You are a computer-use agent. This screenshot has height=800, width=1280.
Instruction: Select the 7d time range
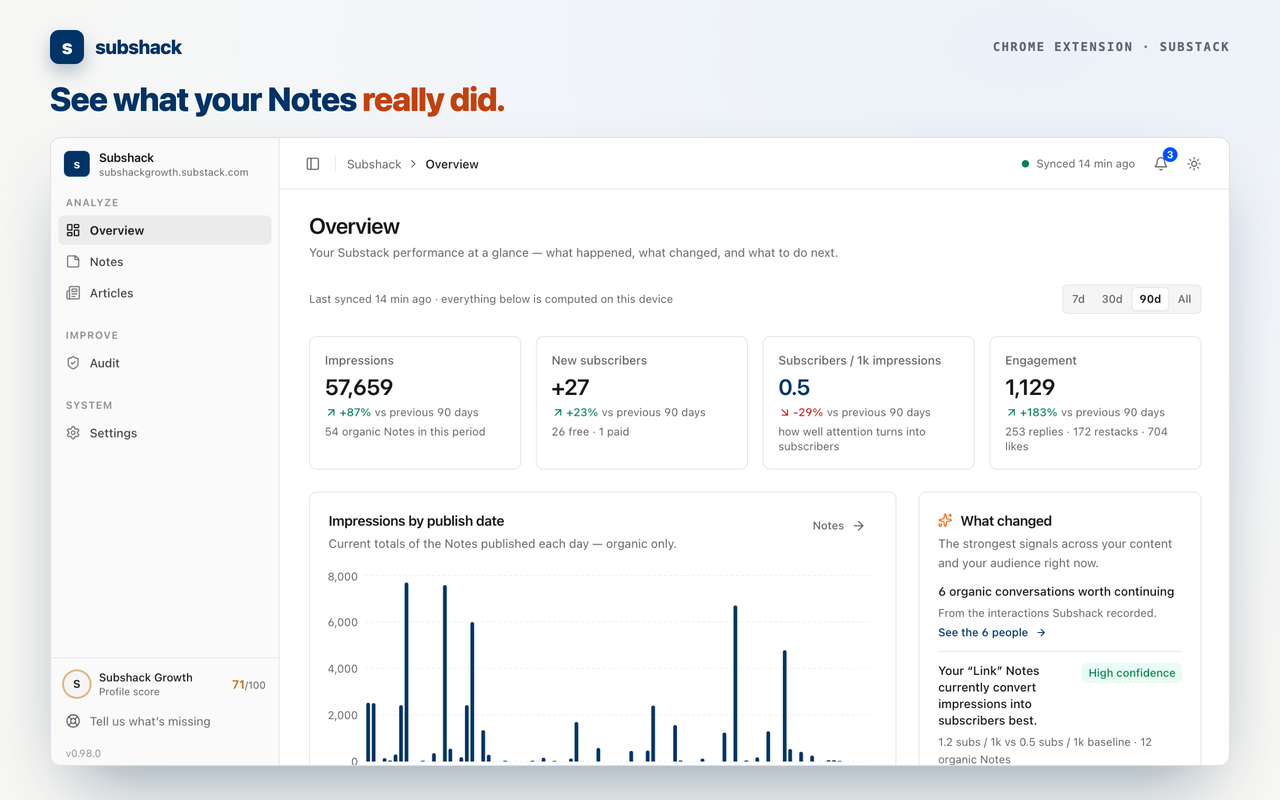1078,299
